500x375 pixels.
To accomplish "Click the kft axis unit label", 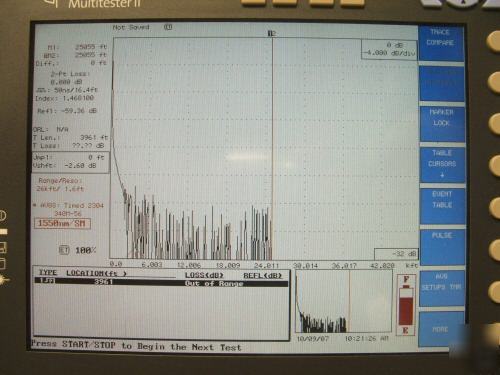I will tap(411, 266).
